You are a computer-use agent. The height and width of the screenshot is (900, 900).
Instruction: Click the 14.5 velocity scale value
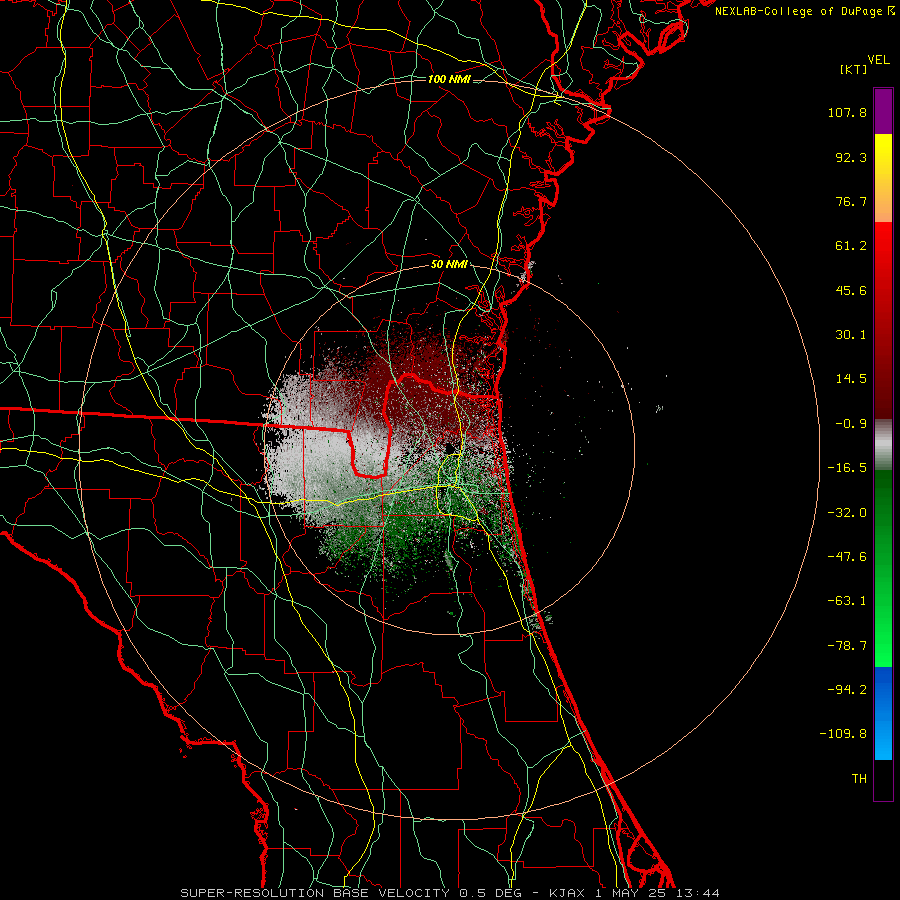click(851, 379)
